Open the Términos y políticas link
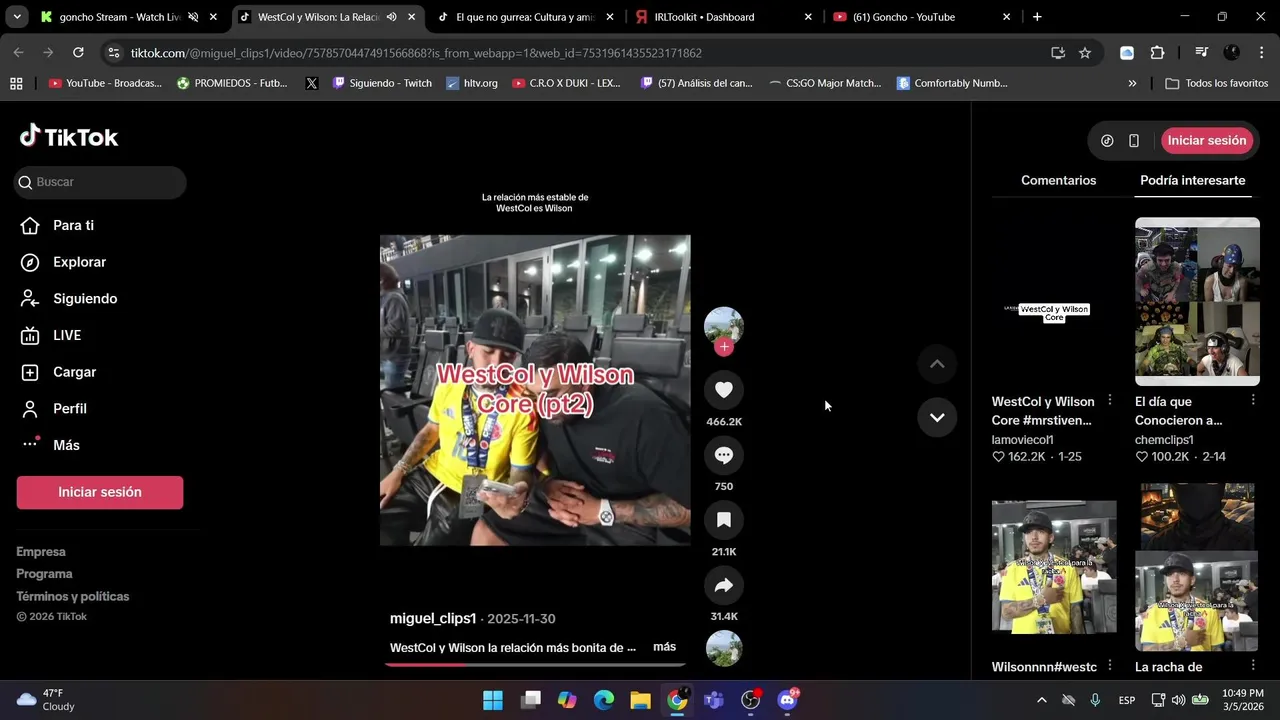Image resolution: width=1280 pixels, height=720 pixels. pos(73,596)
